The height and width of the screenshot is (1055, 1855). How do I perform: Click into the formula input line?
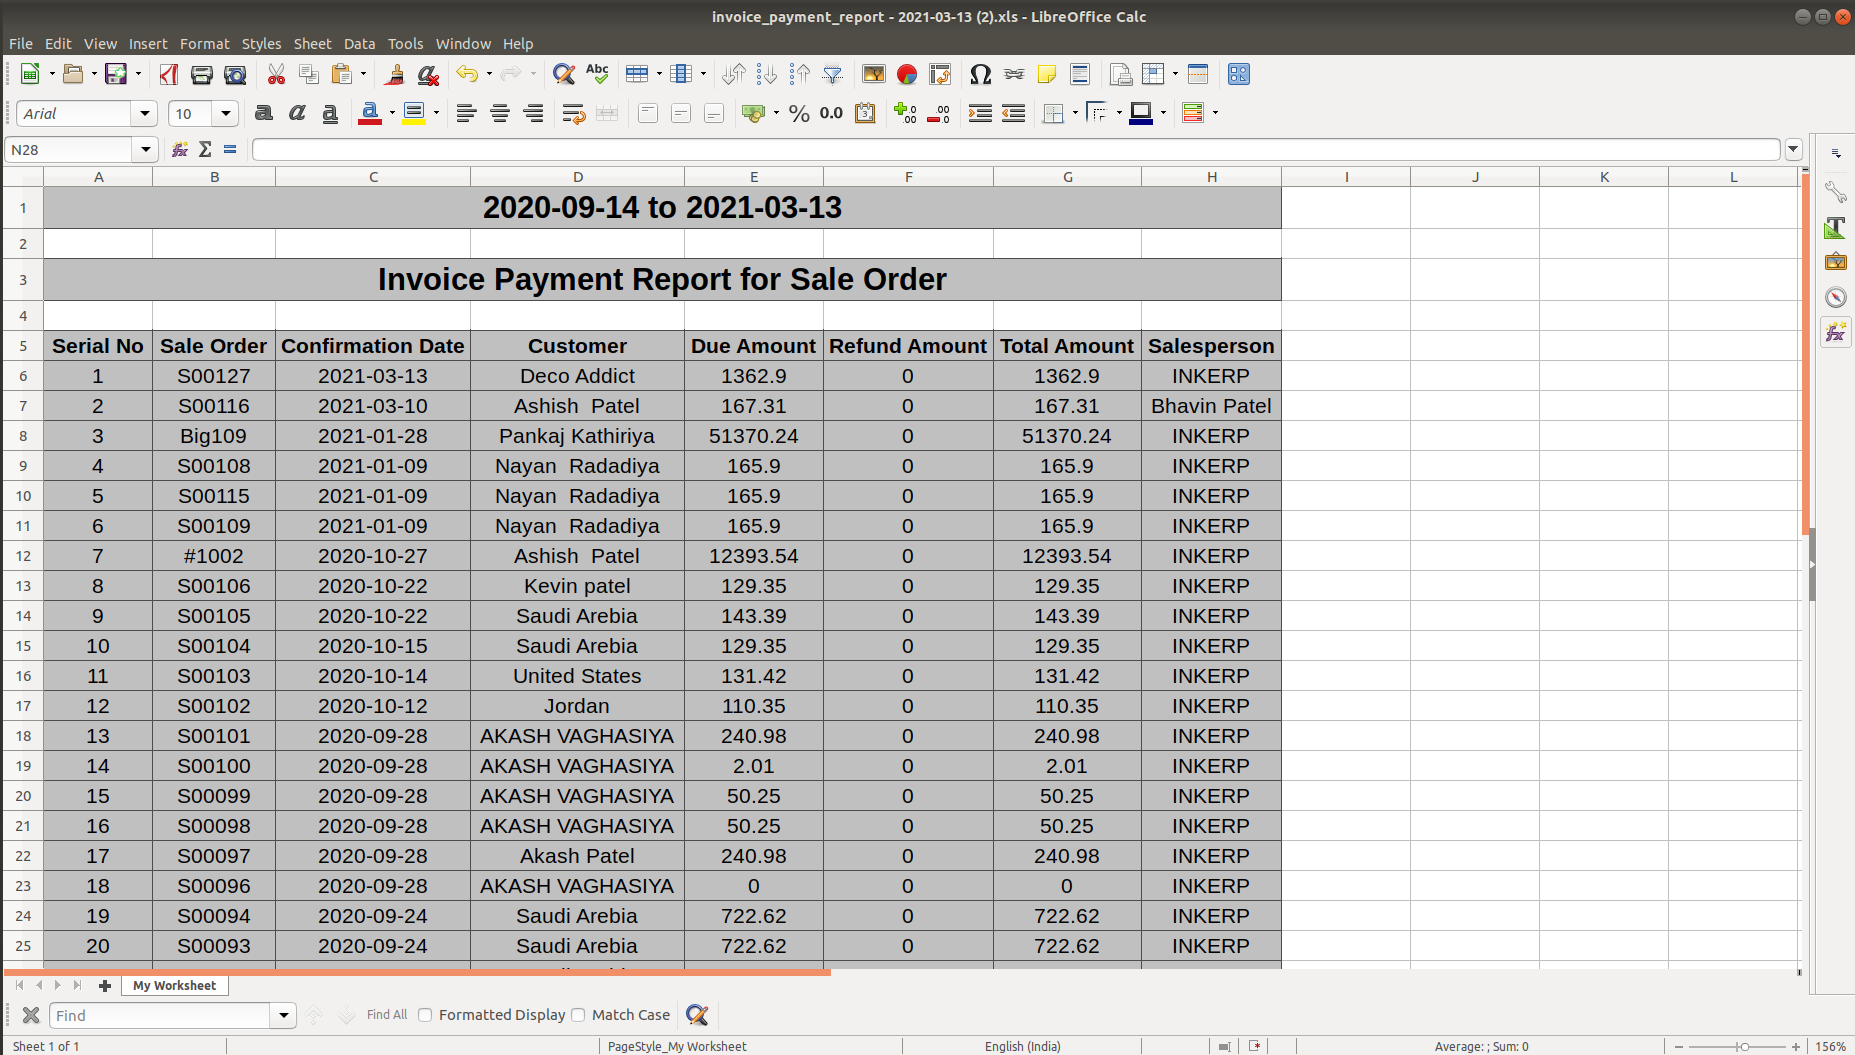(1015, 150)
